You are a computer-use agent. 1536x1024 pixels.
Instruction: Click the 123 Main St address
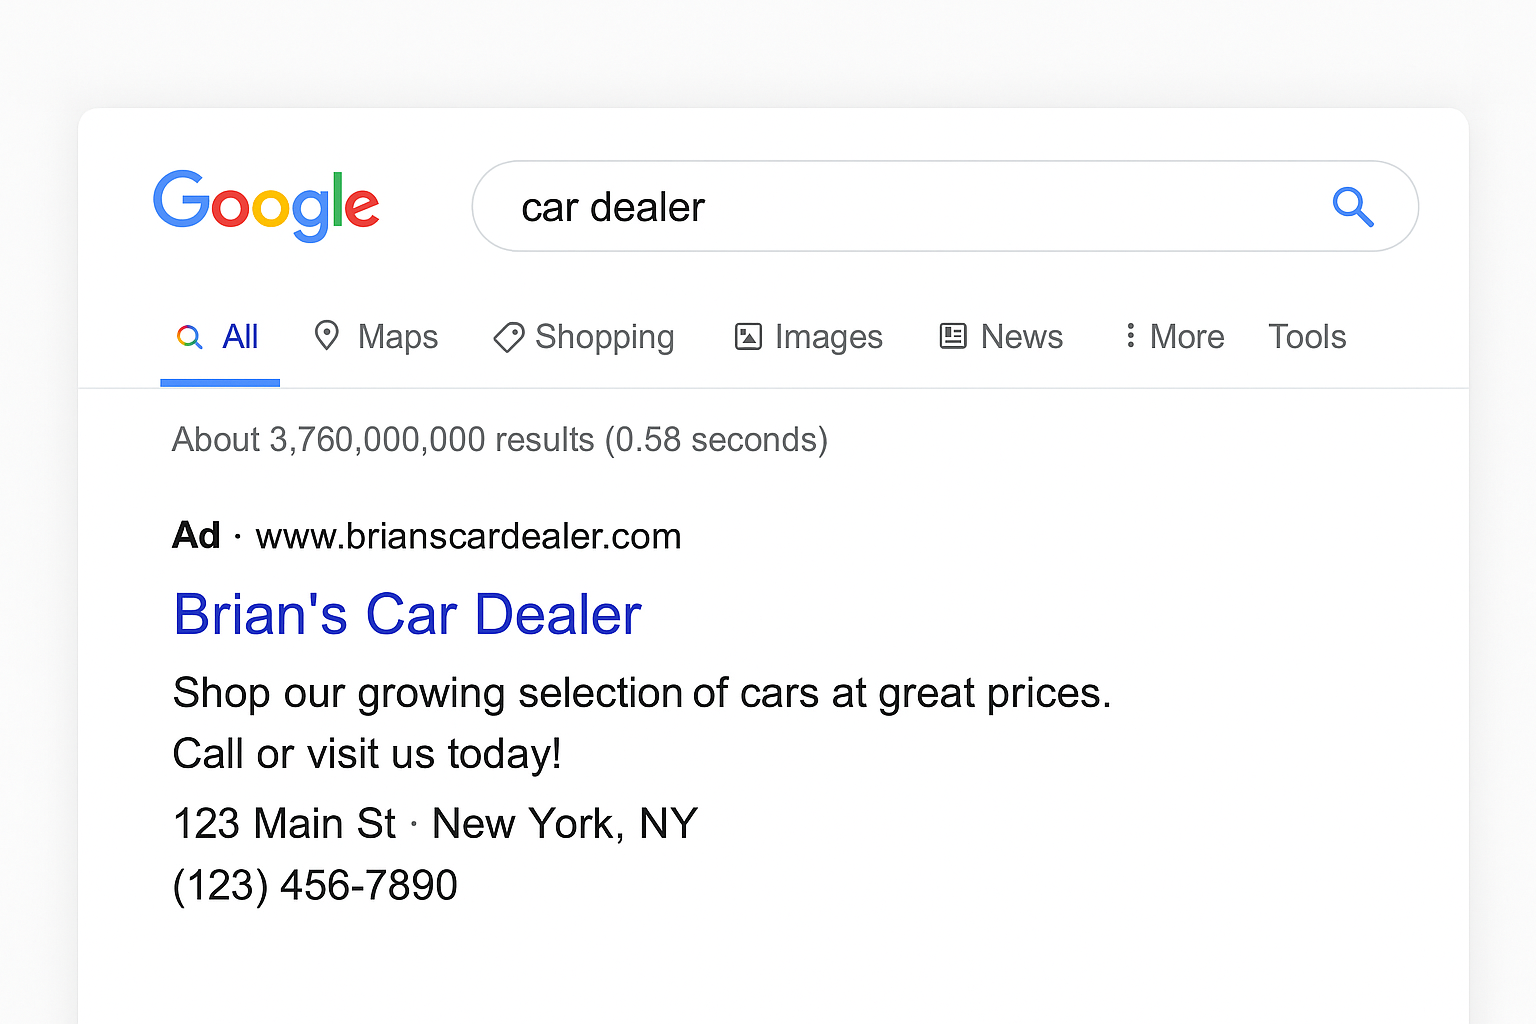pyautogui.click(x=285, y=824)
